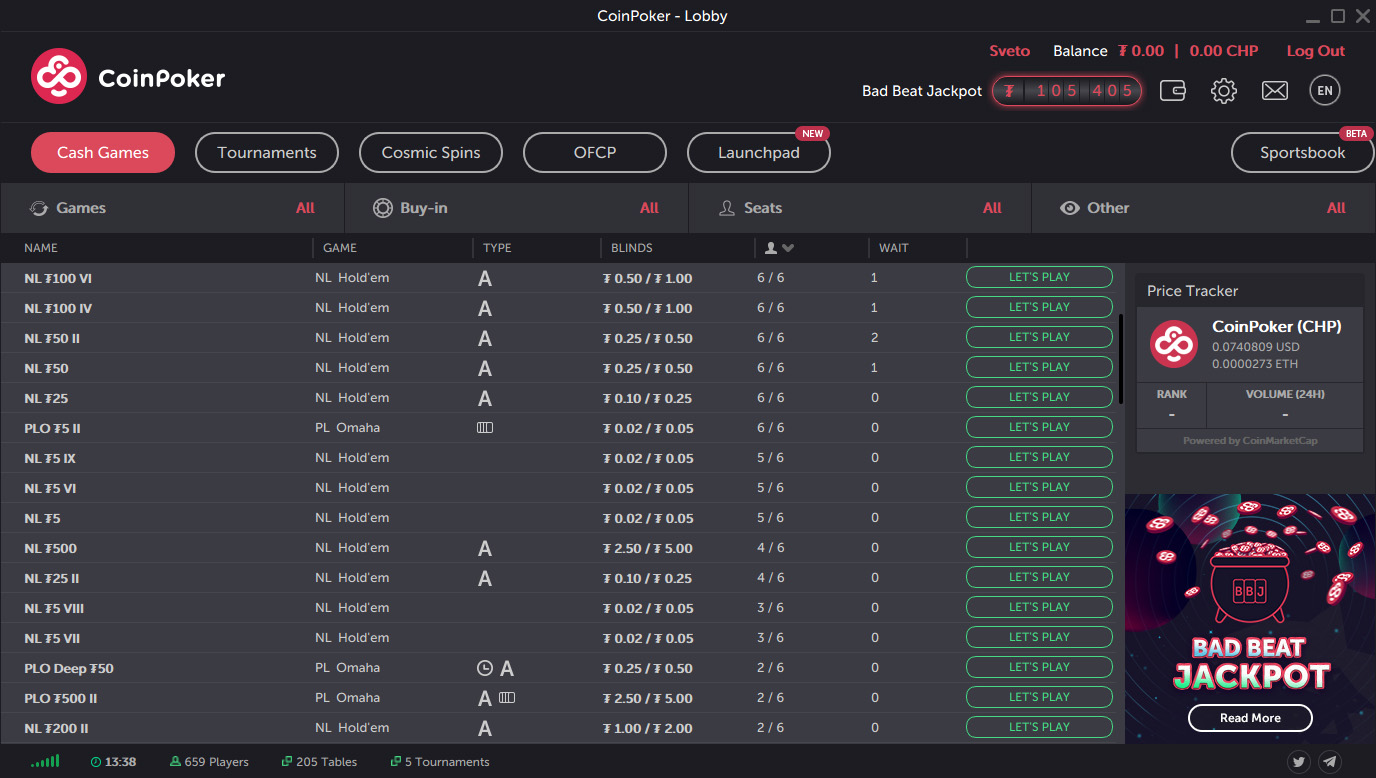Sort tables by players column arrow
The image size is (1376, 778).
pos(788,248)
